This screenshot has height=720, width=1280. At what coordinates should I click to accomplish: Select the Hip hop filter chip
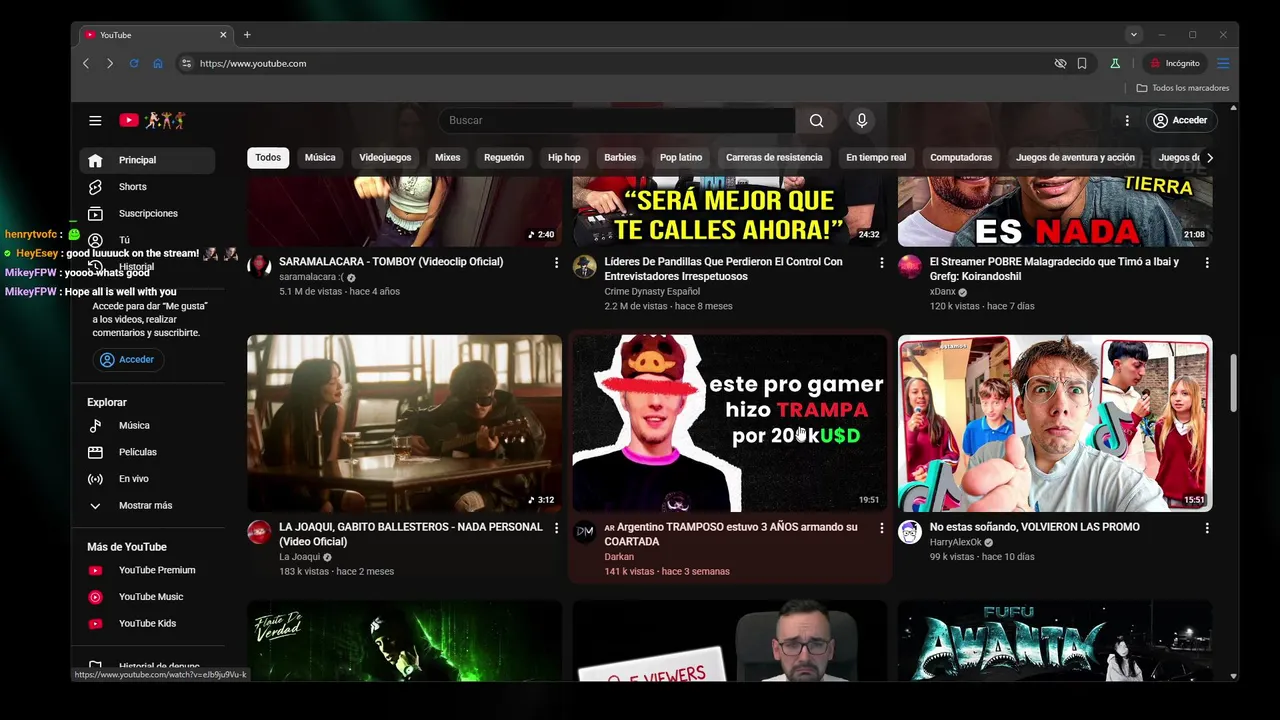[564, 157]
